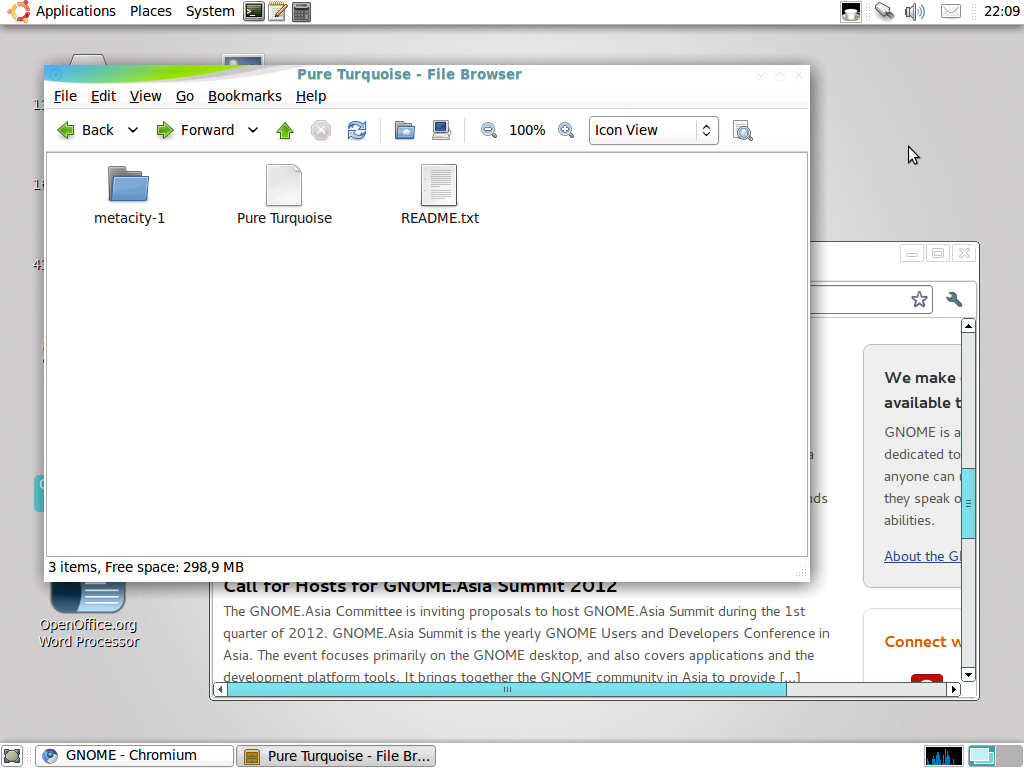1024x768 pixels.
Task: Select the metacity-1 folder icon
Action: (x=129, y=184)
